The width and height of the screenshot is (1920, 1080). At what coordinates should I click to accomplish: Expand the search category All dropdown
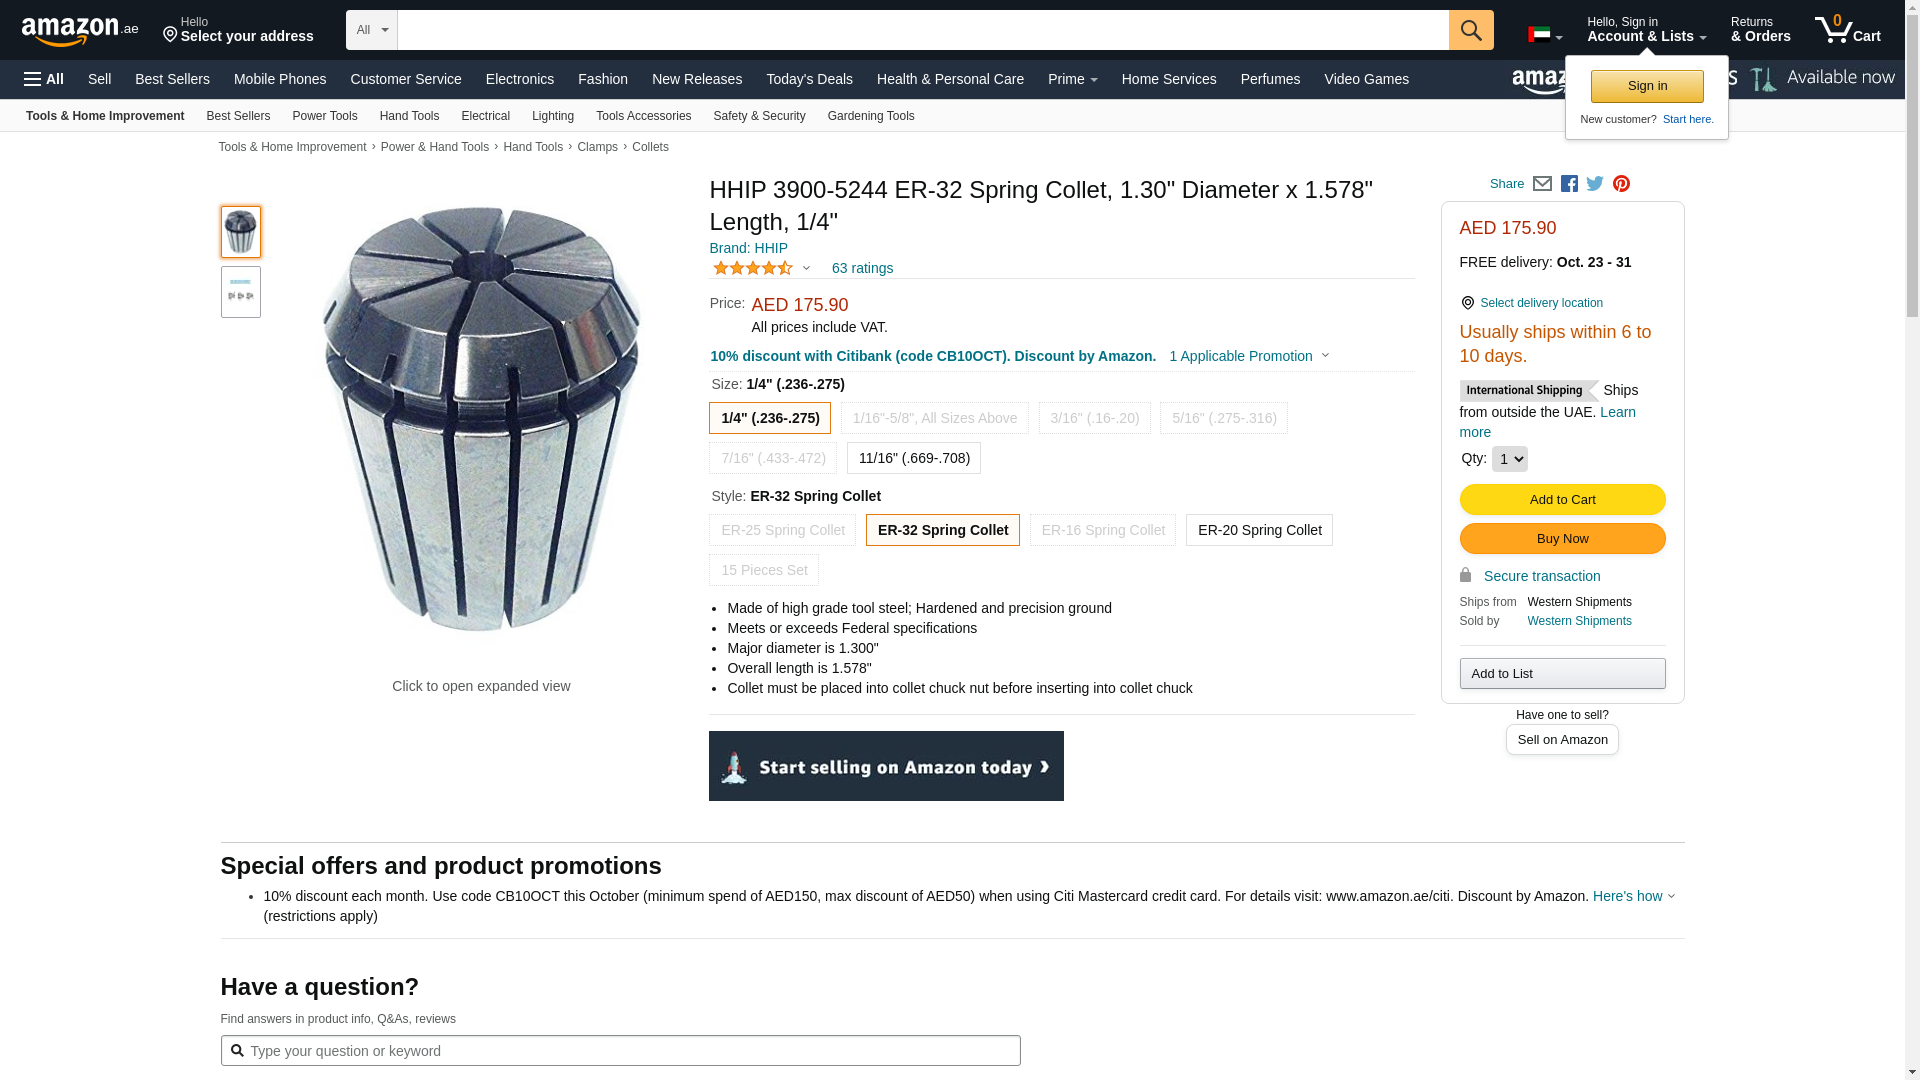[371, 30]
